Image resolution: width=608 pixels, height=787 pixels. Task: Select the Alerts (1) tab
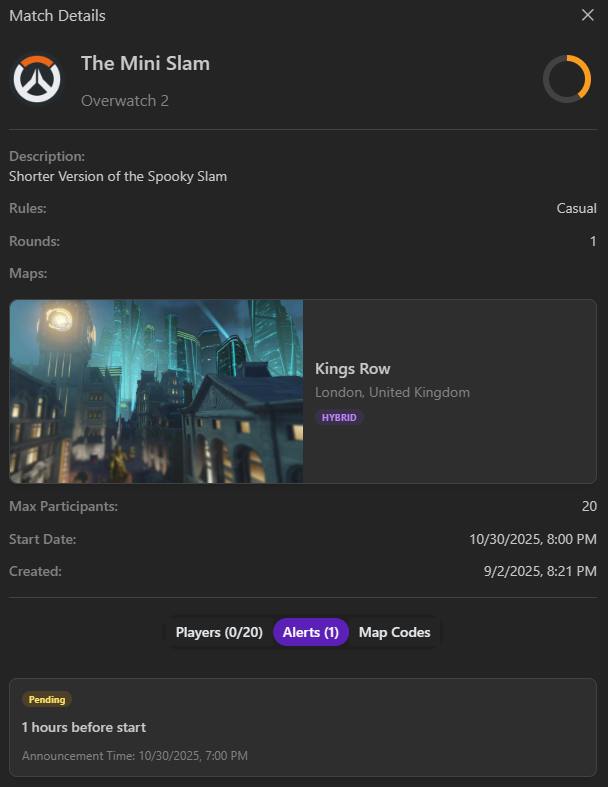(x=310, y=632)
